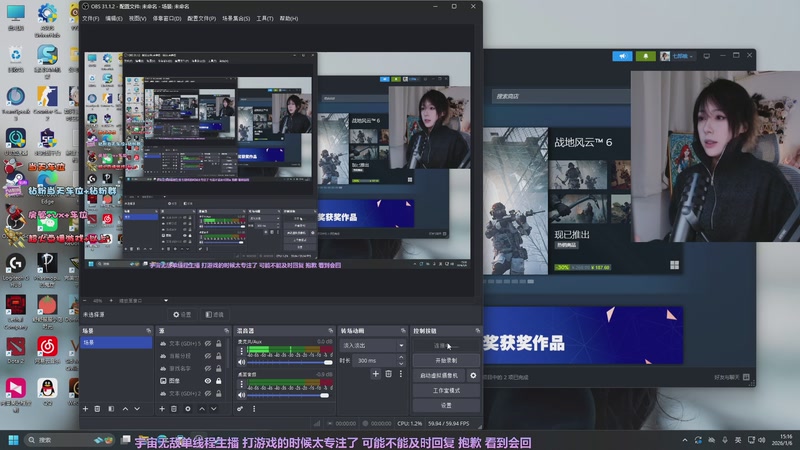This screenshot has width=800, height=450.
Task: Zoom in preview with plus icon
Action: pos(111,301)
